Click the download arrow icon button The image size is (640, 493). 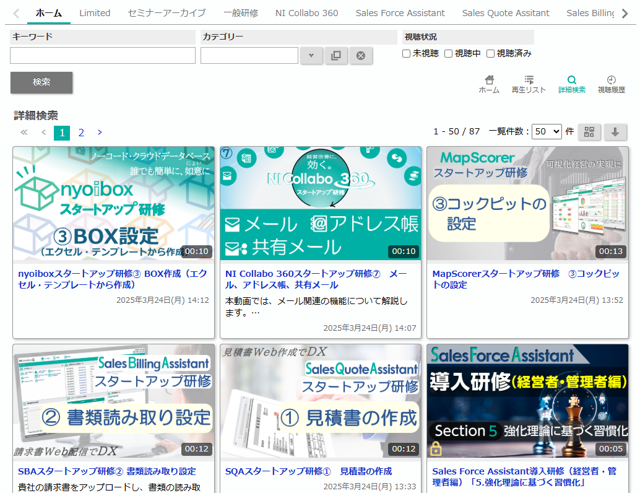[615, 132]
